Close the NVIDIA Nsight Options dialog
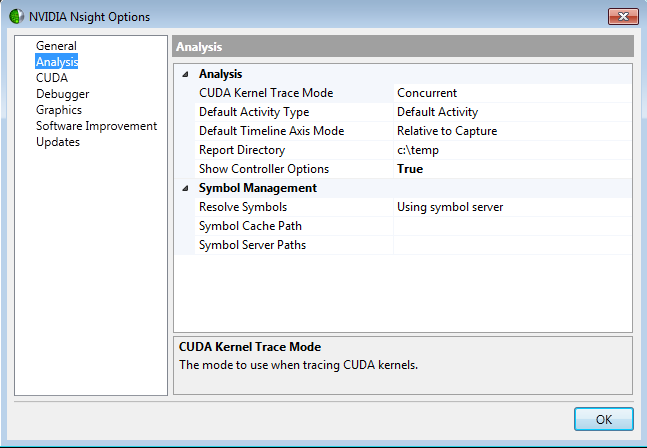 623,17
